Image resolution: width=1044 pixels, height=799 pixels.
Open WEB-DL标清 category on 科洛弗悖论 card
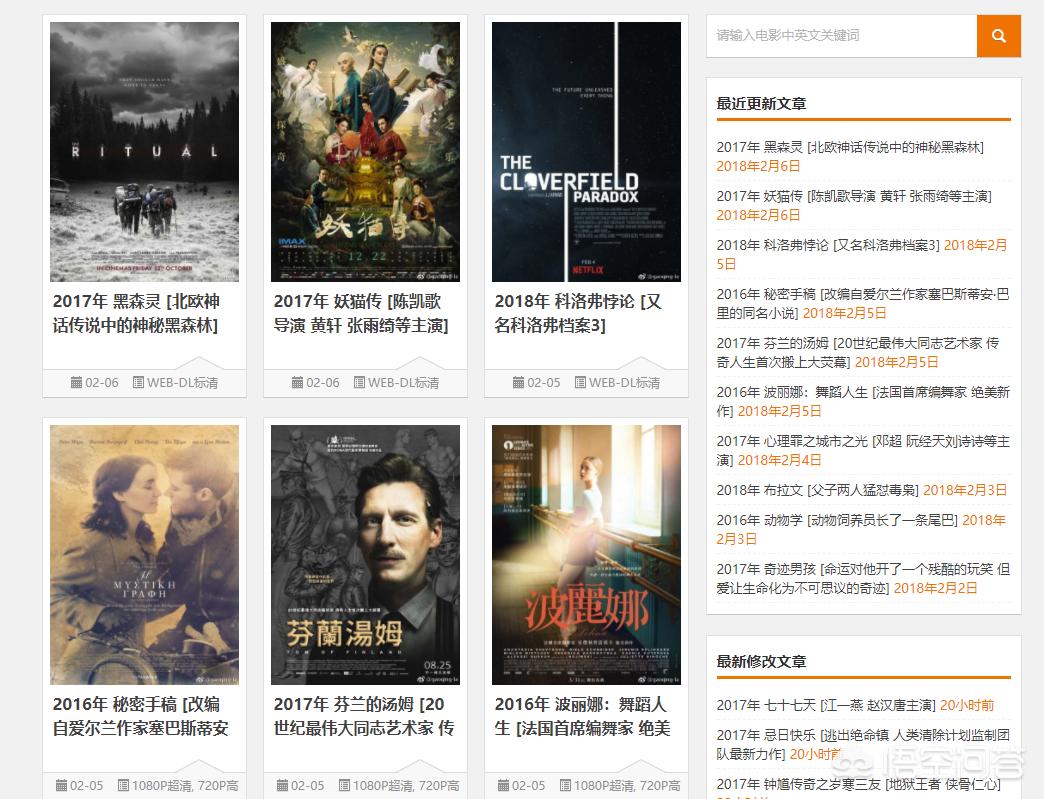(625, 383)
